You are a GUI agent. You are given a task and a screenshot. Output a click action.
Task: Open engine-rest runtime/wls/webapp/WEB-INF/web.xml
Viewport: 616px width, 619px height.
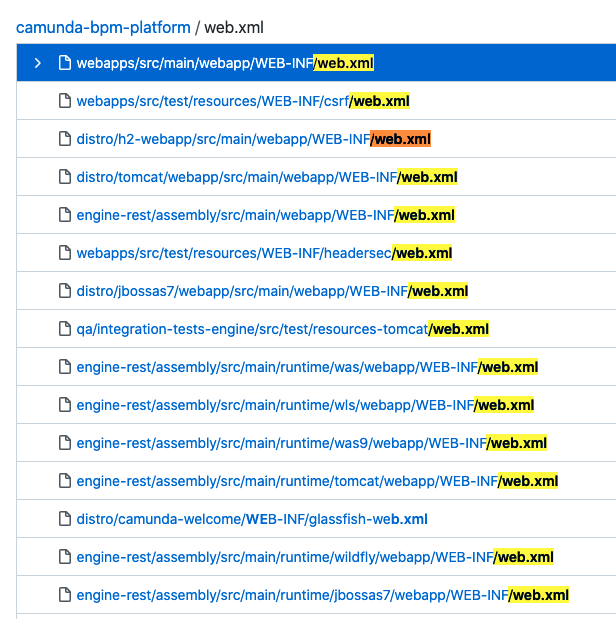coord(305,405)
